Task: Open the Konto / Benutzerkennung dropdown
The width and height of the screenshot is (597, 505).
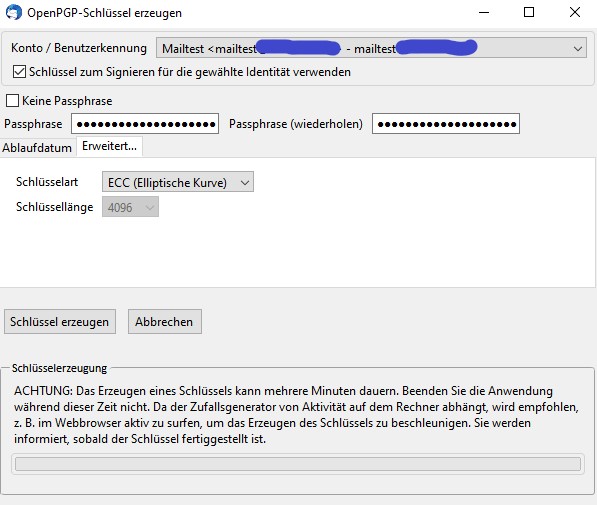Action: (x=371, y=48)
